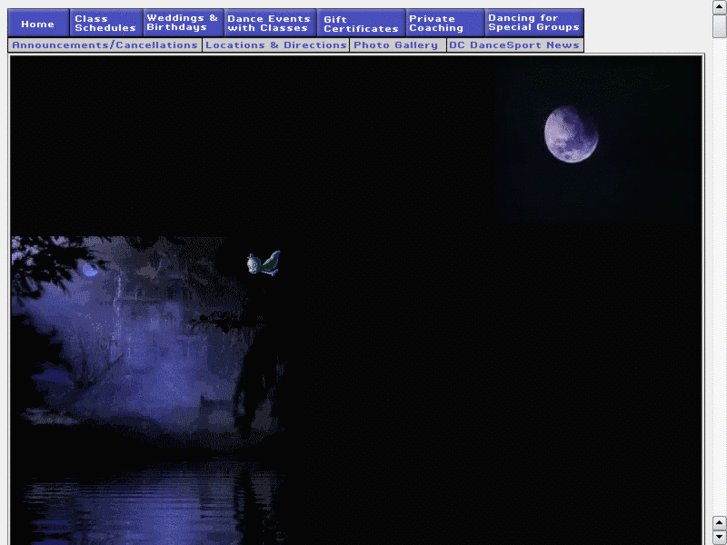Click Announcements/Cancellations link
The width and height of the screenshot is (727, 545).
pyautogui.click(x=105, y=45)
